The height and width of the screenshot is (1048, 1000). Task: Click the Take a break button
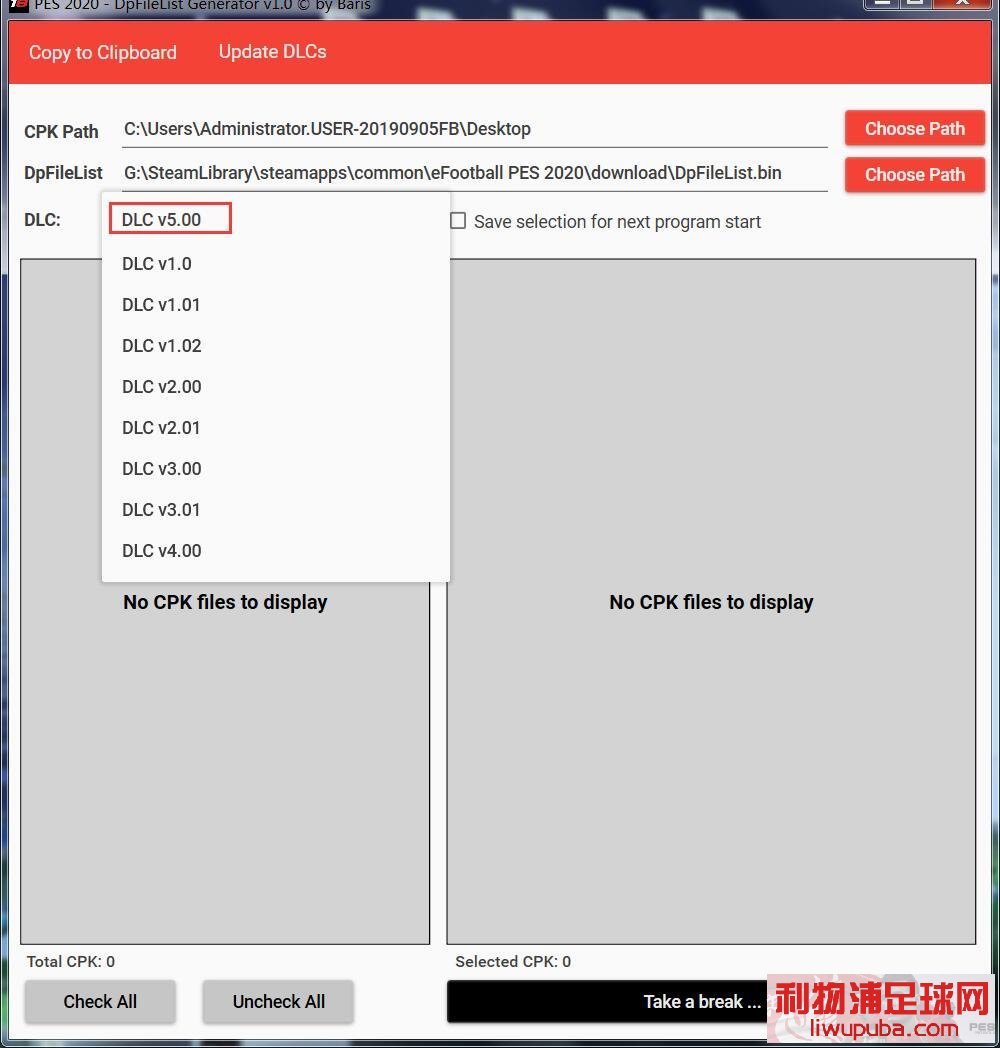tap(702, 1001)
